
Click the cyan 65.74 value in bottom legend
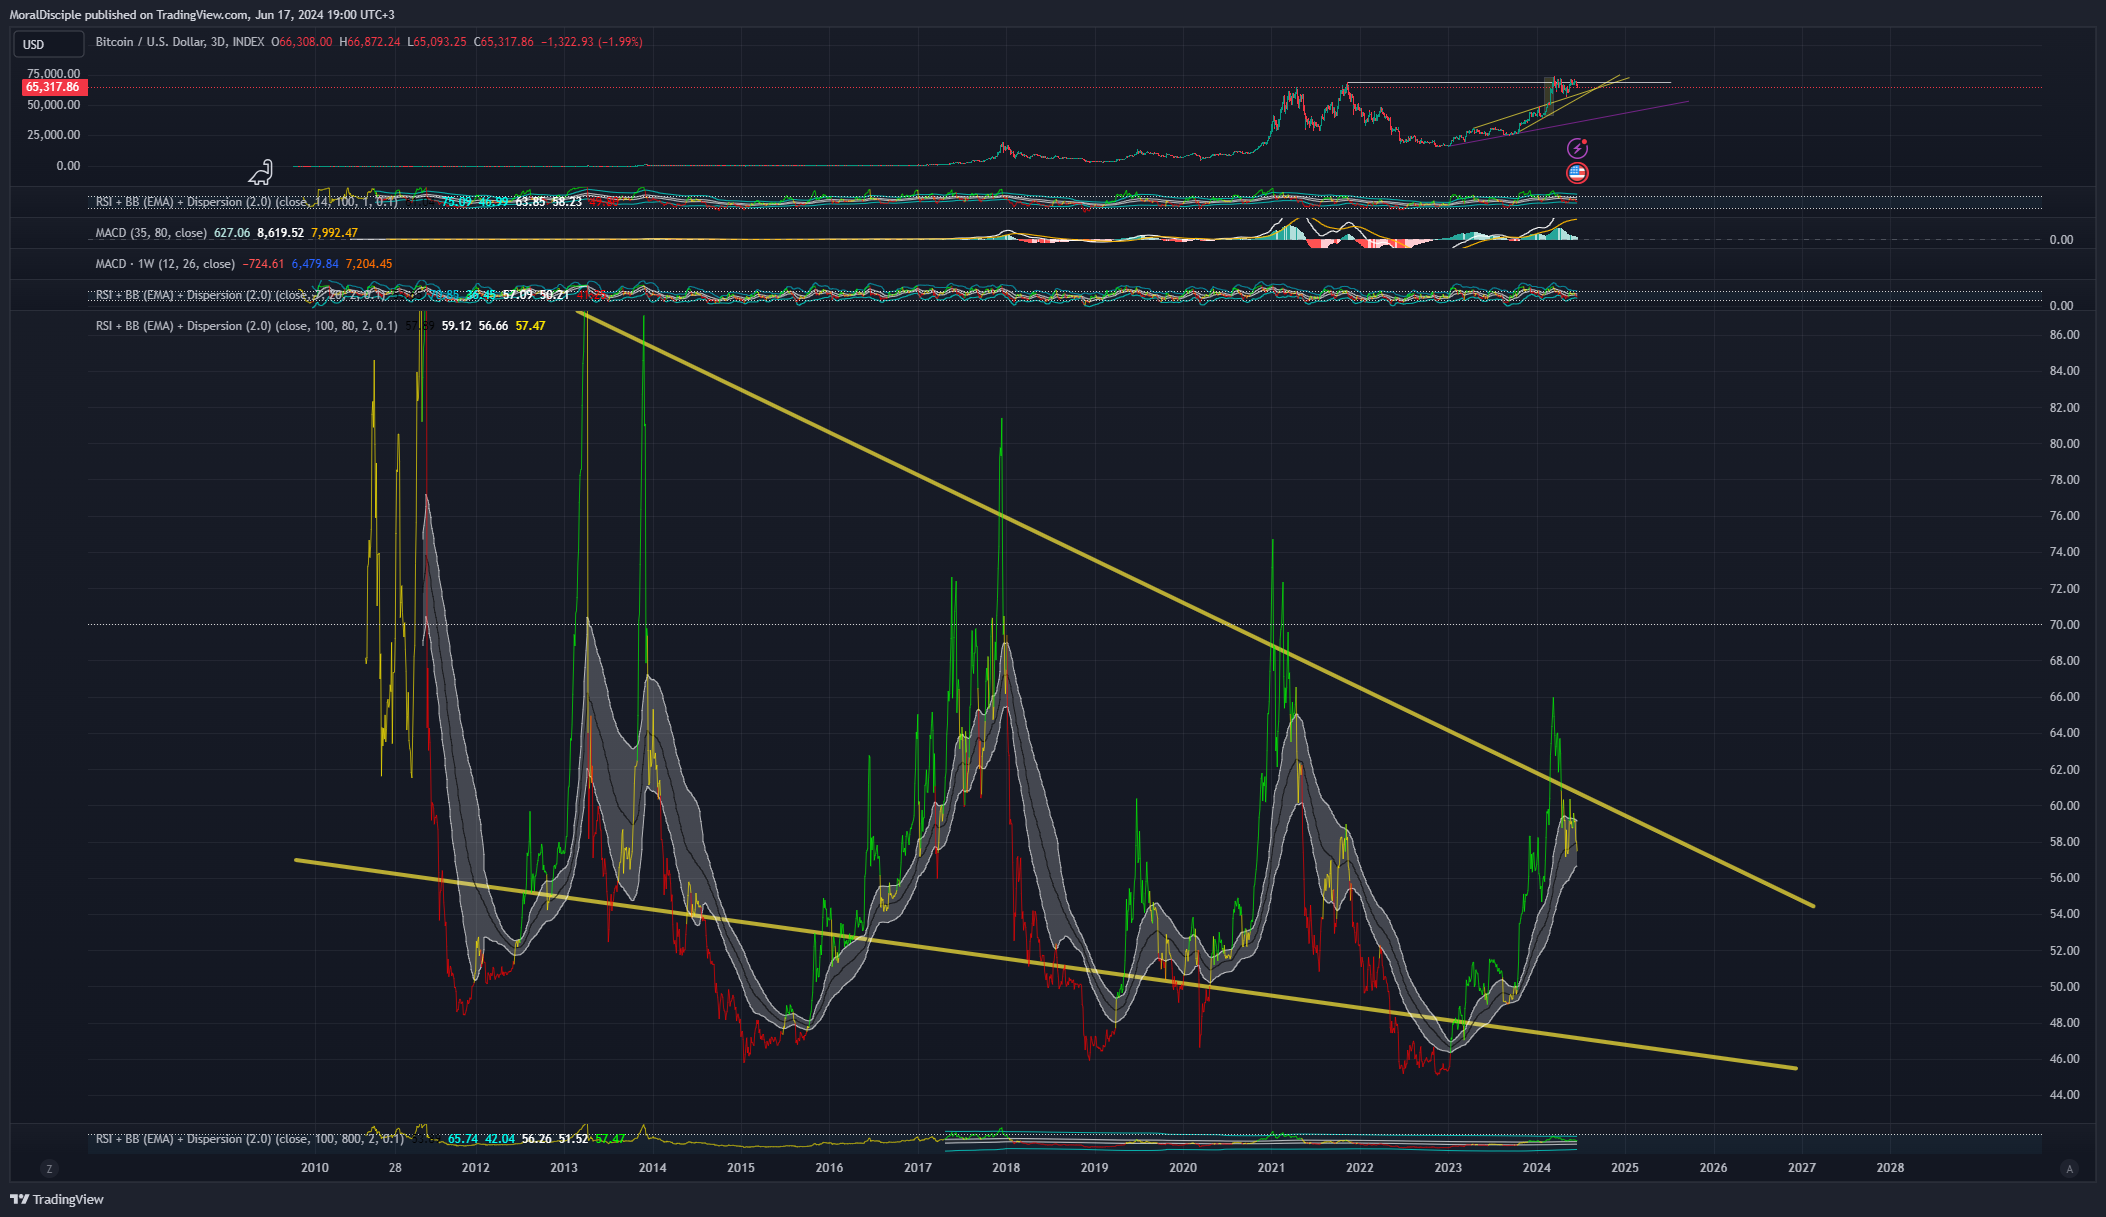tap(463, 1139)
